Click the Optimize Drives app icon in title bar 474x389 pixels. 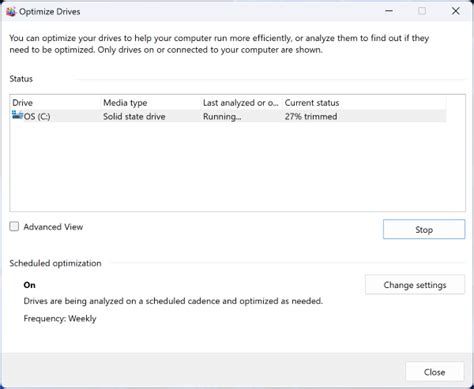tap(11, 12)
